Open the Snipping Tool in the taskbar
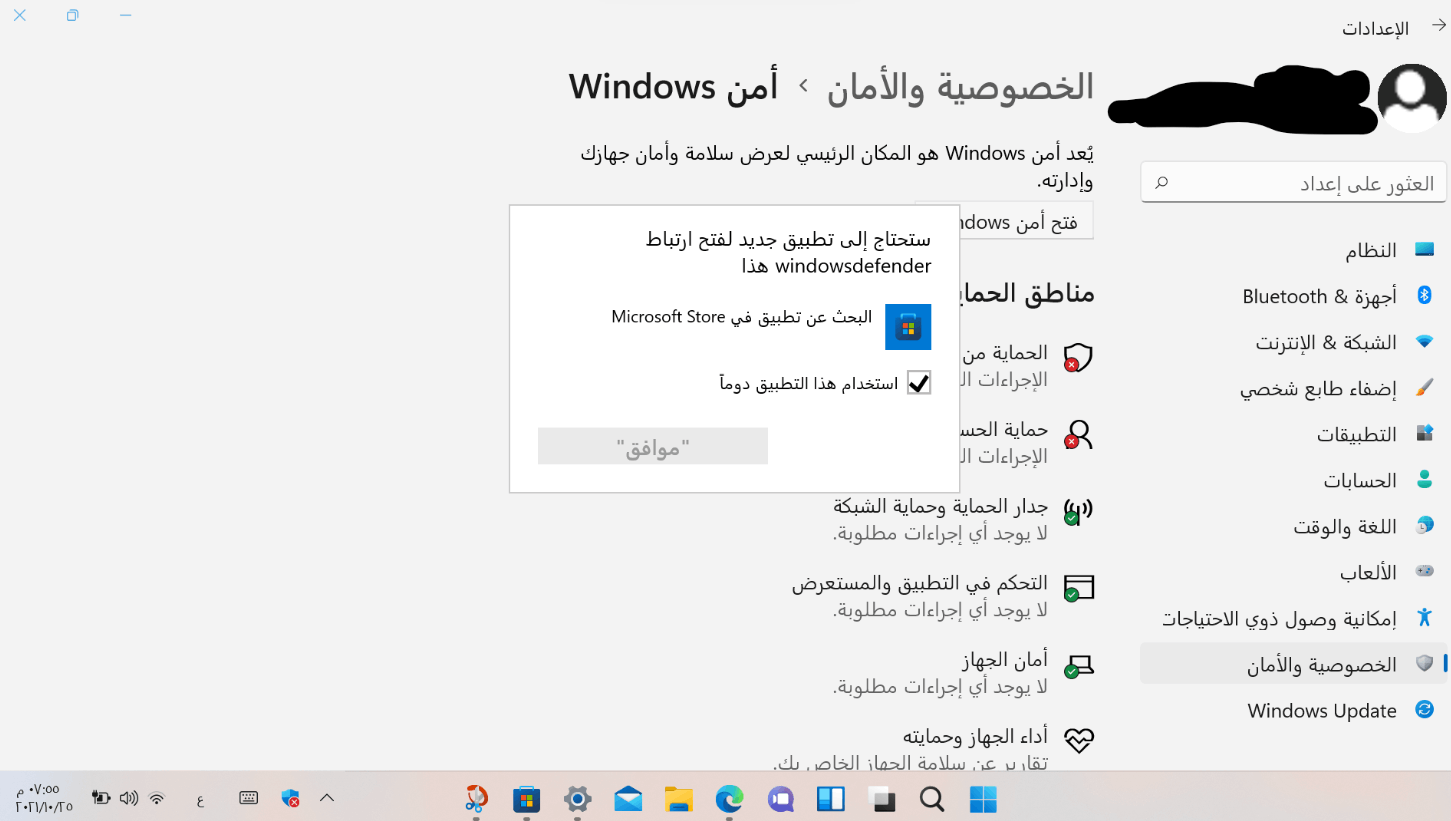This screenshot has width=1451, height=821. pos(476,798)
